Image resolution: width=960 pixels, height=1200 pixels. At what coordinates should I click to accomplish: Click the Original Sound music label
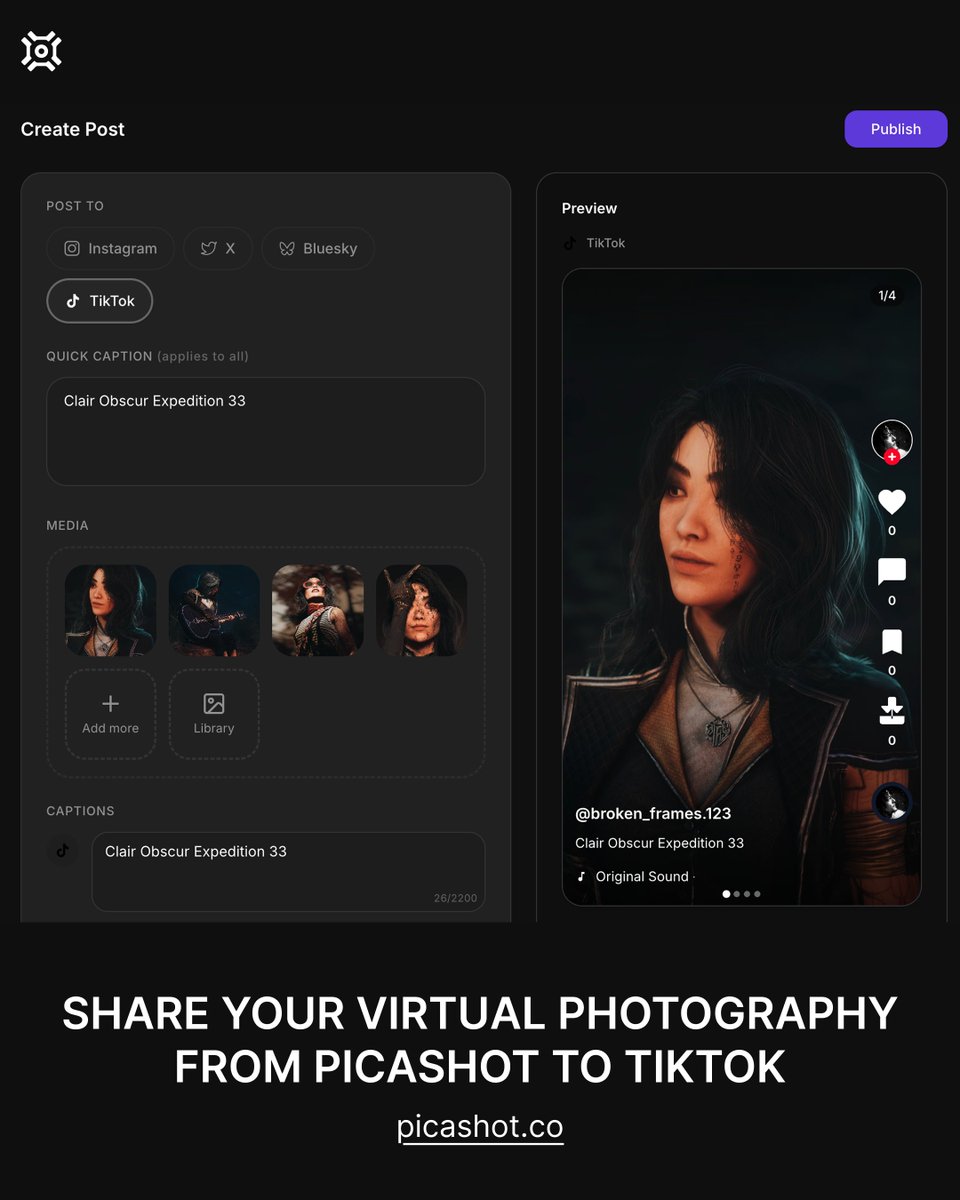(x=642, y=876)
